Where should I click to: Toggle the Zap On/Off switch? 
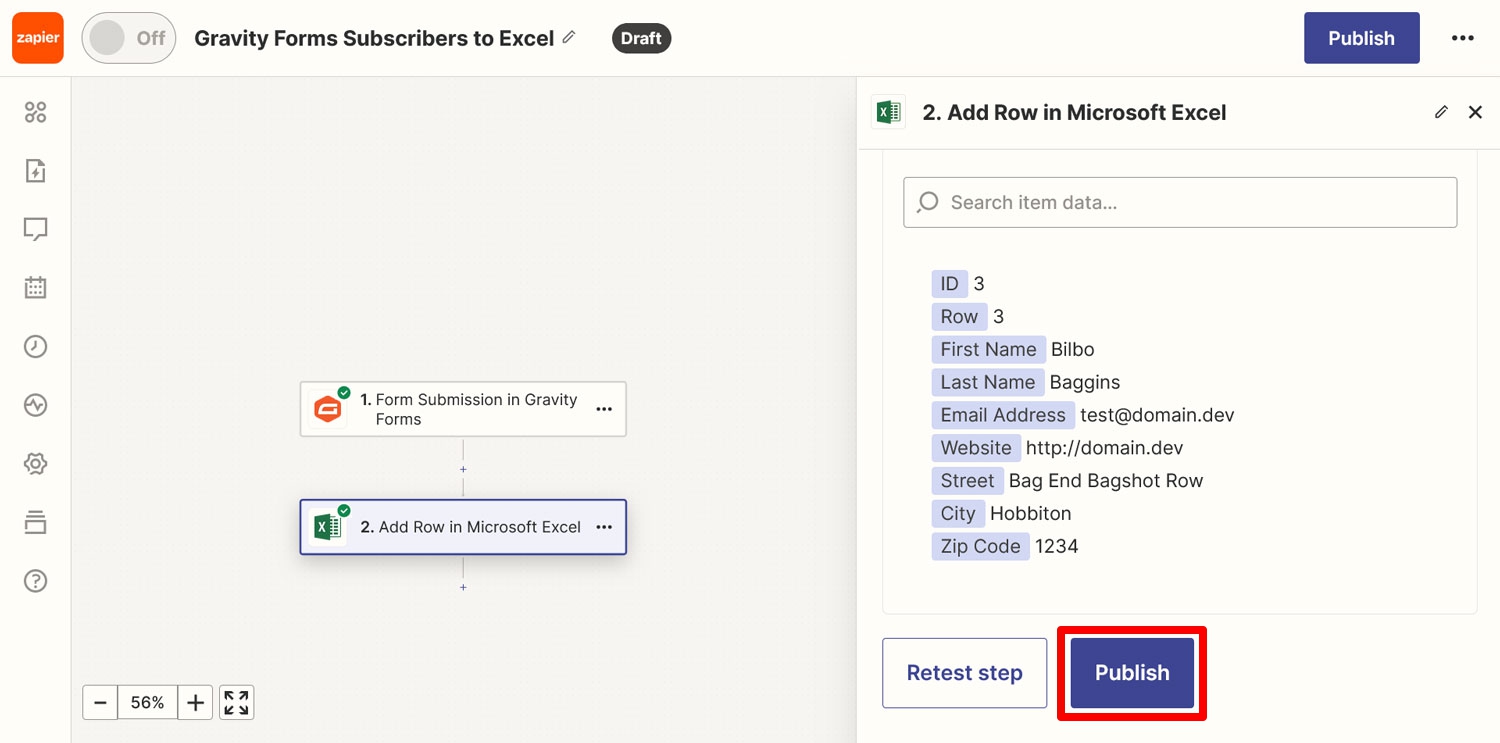(x=129, y=38)
